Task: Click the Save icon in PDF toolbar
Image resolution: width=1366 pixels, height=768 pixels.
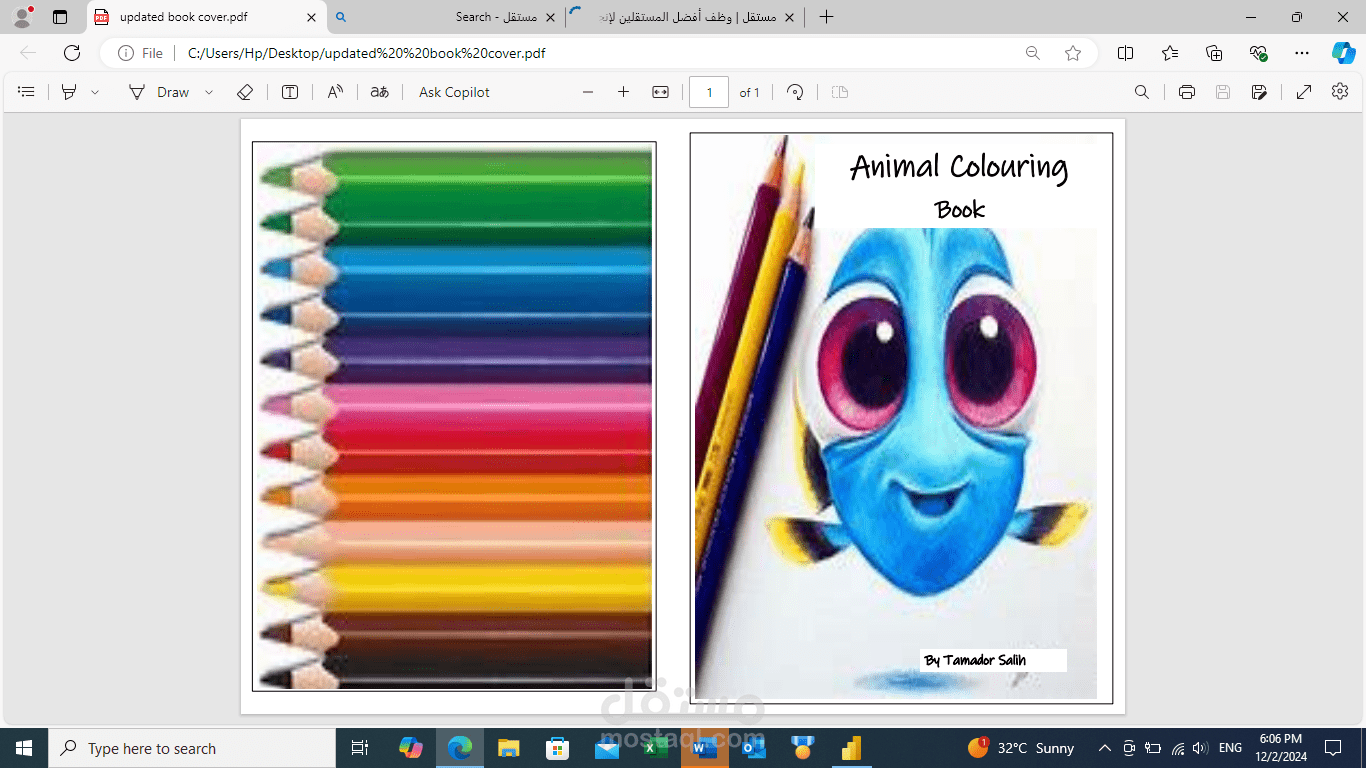Action: (x=1222, y=92)
